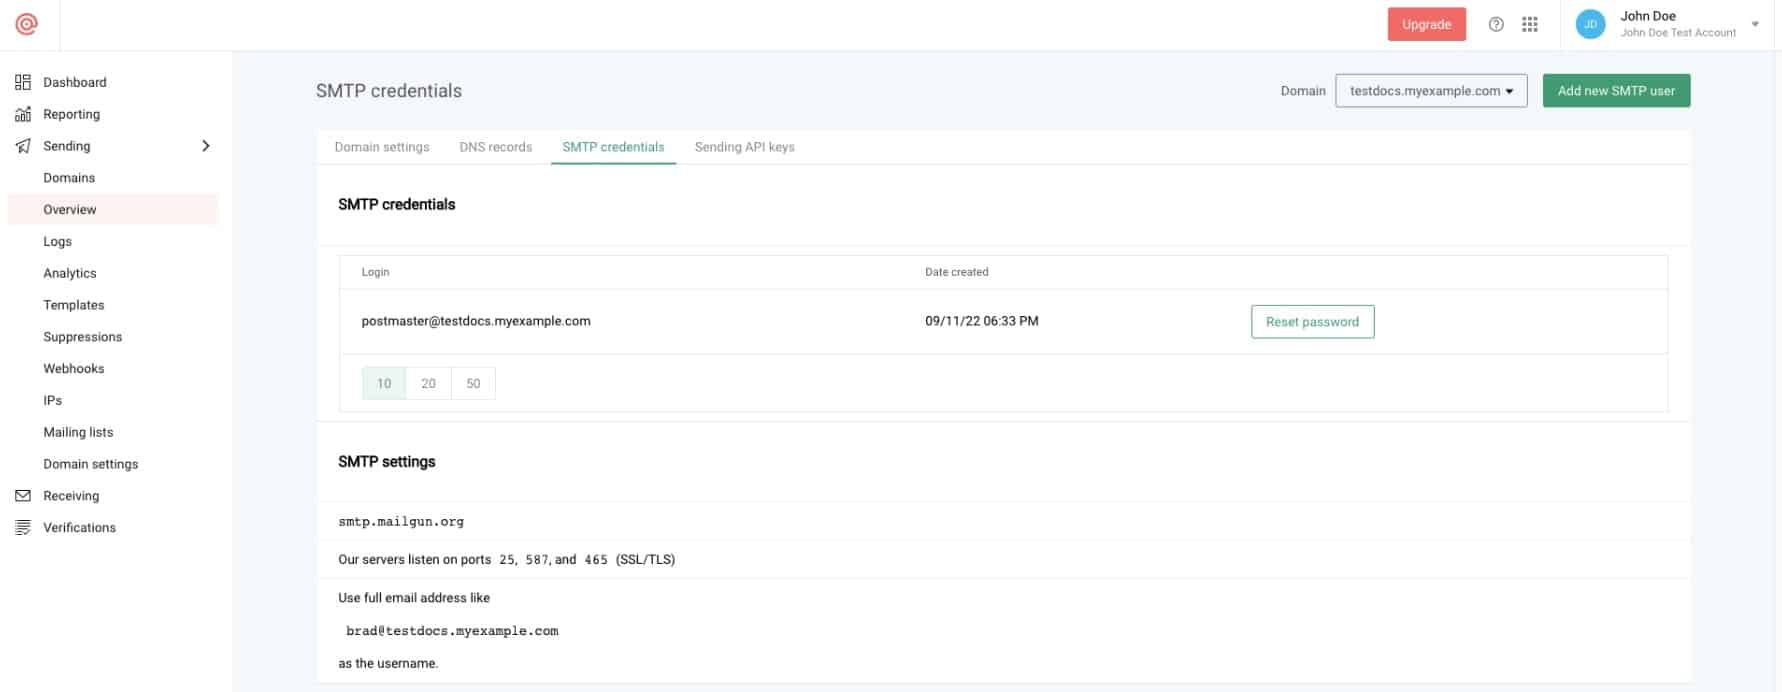The height and width of the screenshot is (692, 1782).
Task: Click the Upgrade button
Action: tap(1427, 25)
